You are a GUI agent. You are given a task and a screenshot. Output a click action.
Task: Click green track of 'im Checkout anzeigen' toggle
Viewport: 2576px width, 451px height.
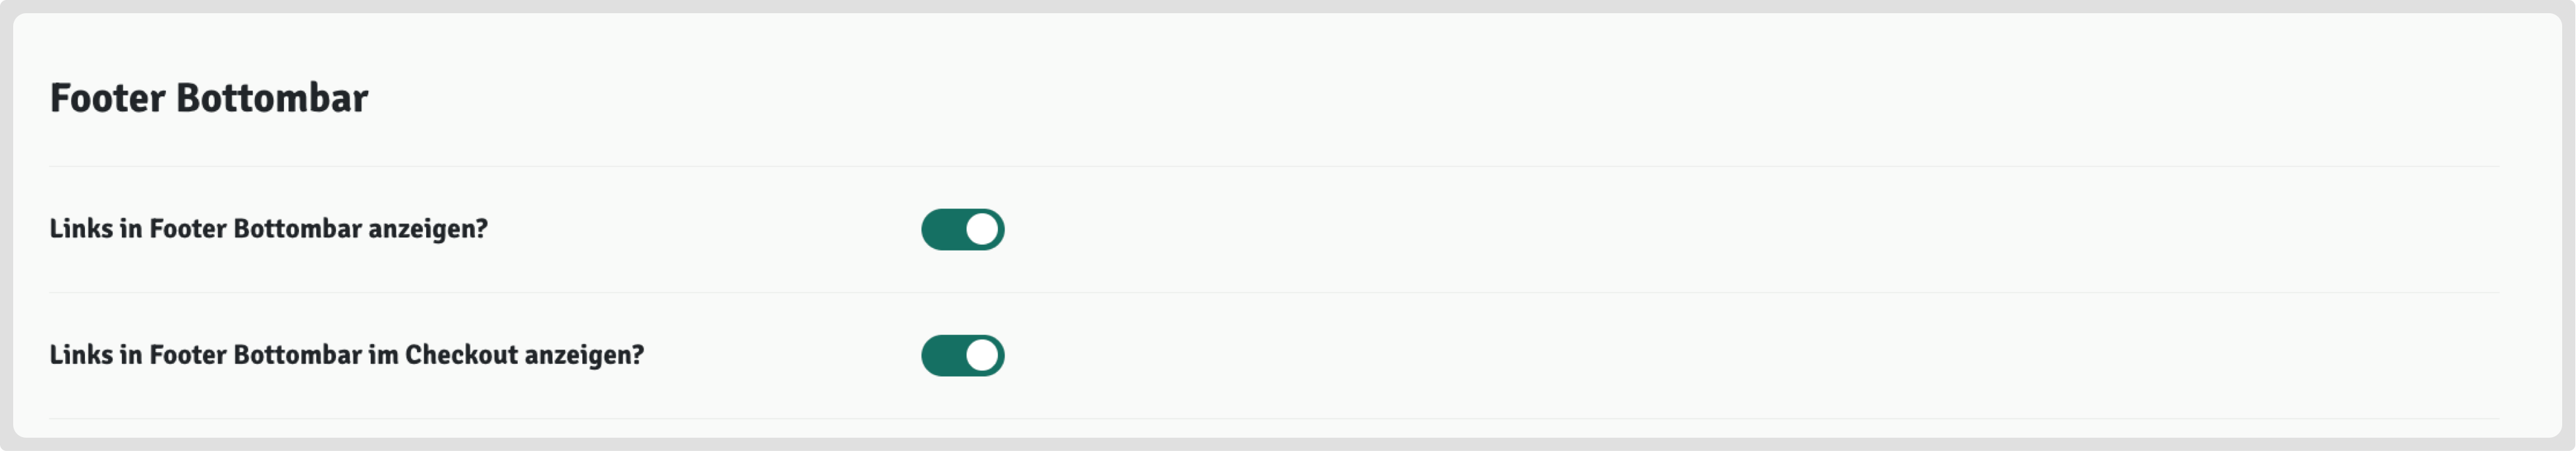942,355
